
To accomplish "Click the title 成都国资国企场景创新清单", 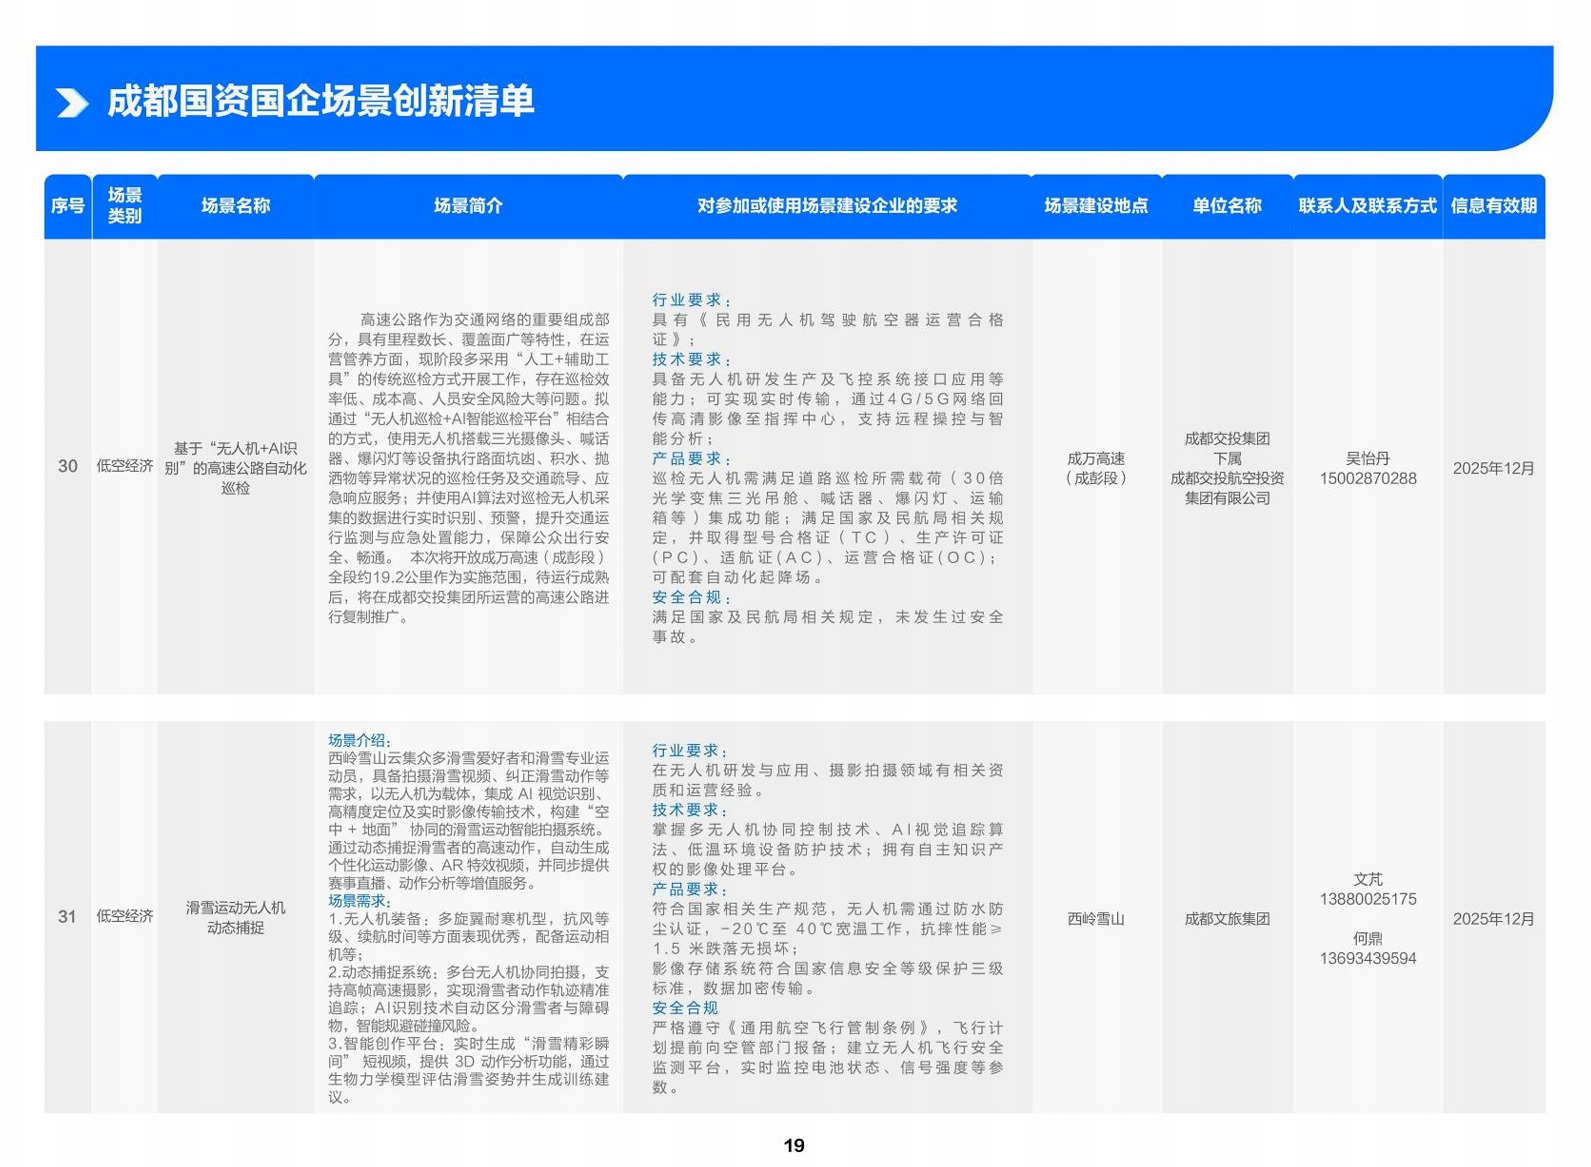I will [320, 102].
